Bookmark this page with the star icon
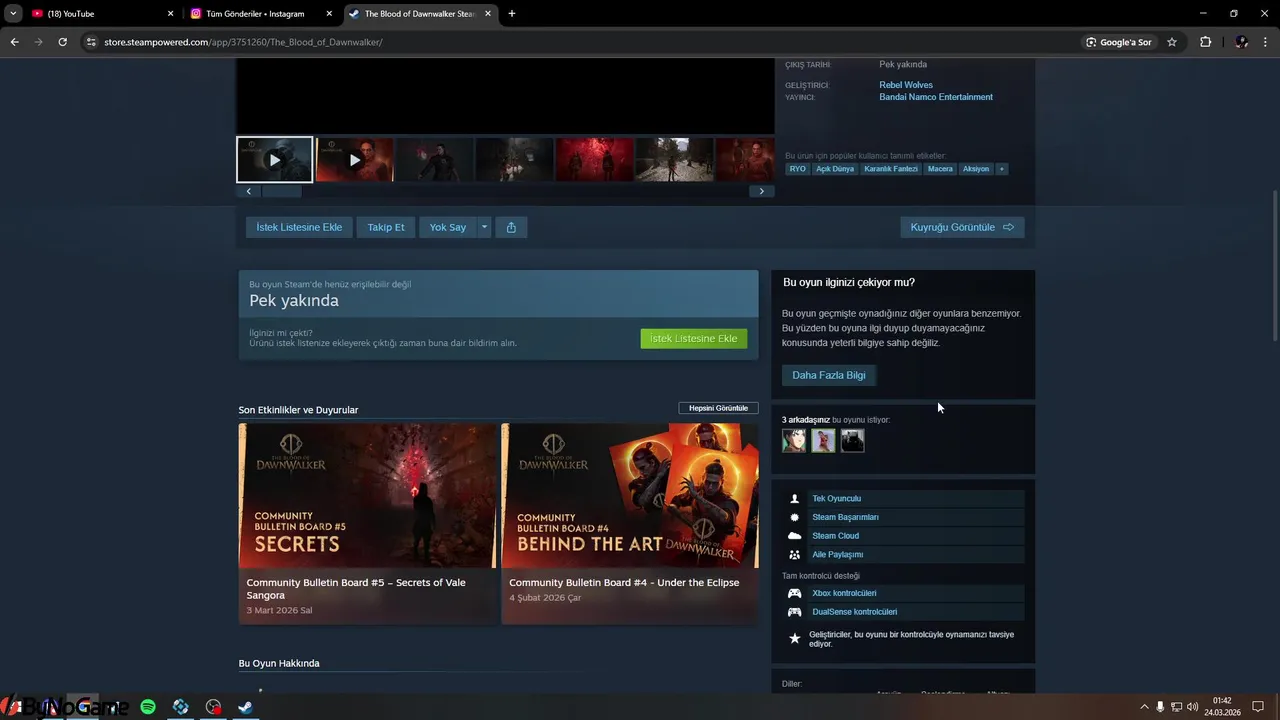Screen dimensions: 1280x720 [x=1172, y=42]
